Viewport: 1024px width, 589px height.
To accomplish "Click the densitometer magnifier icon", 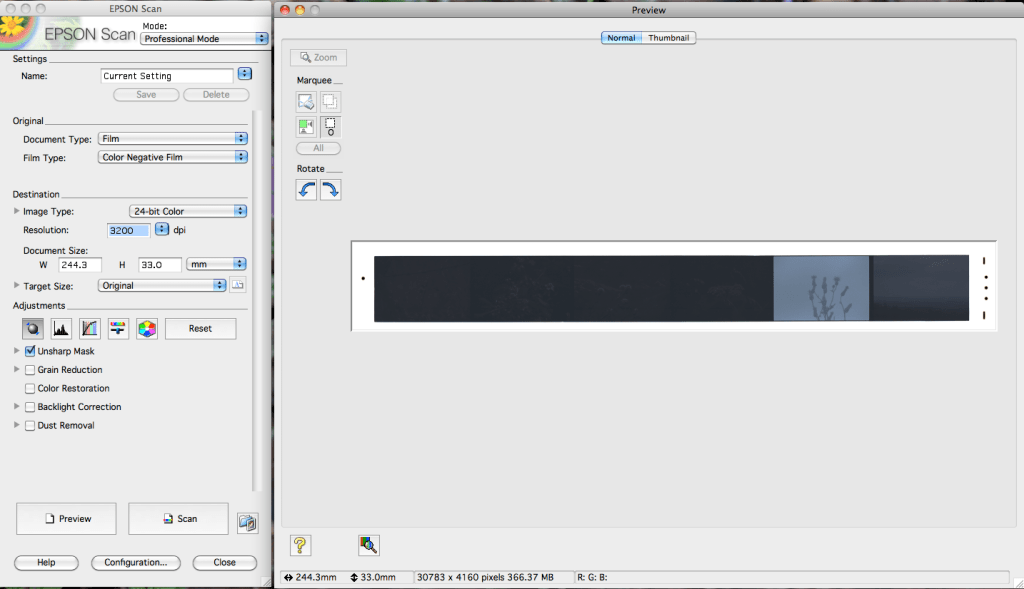I will (369, 545).
